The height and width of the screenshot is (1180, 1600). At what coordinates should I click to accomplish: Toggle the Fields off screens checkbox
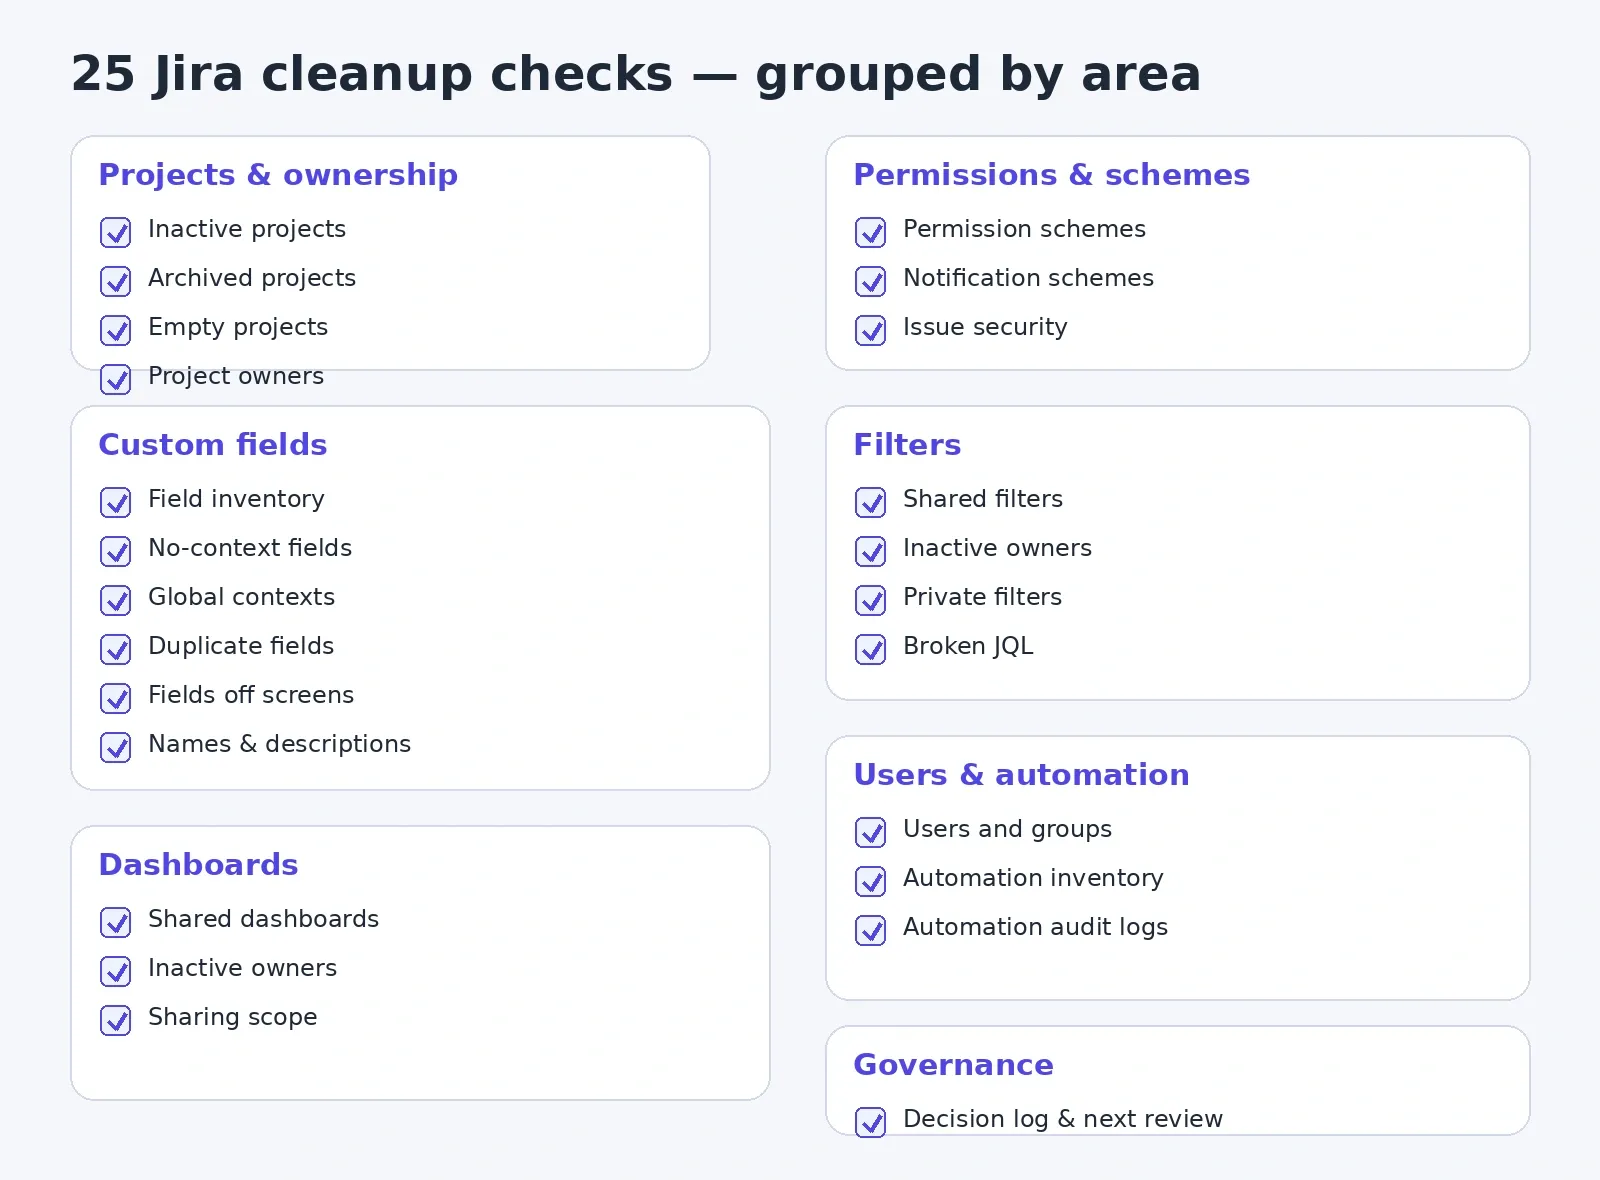pyautogui.click(x=116, y=698)
